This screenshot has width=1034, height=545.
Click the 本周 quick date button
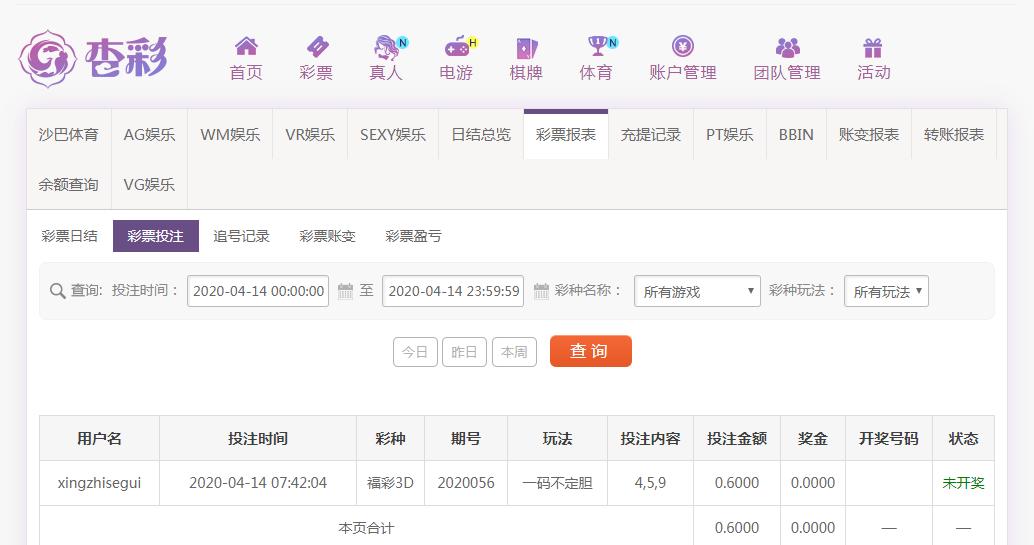pos(514,352)
